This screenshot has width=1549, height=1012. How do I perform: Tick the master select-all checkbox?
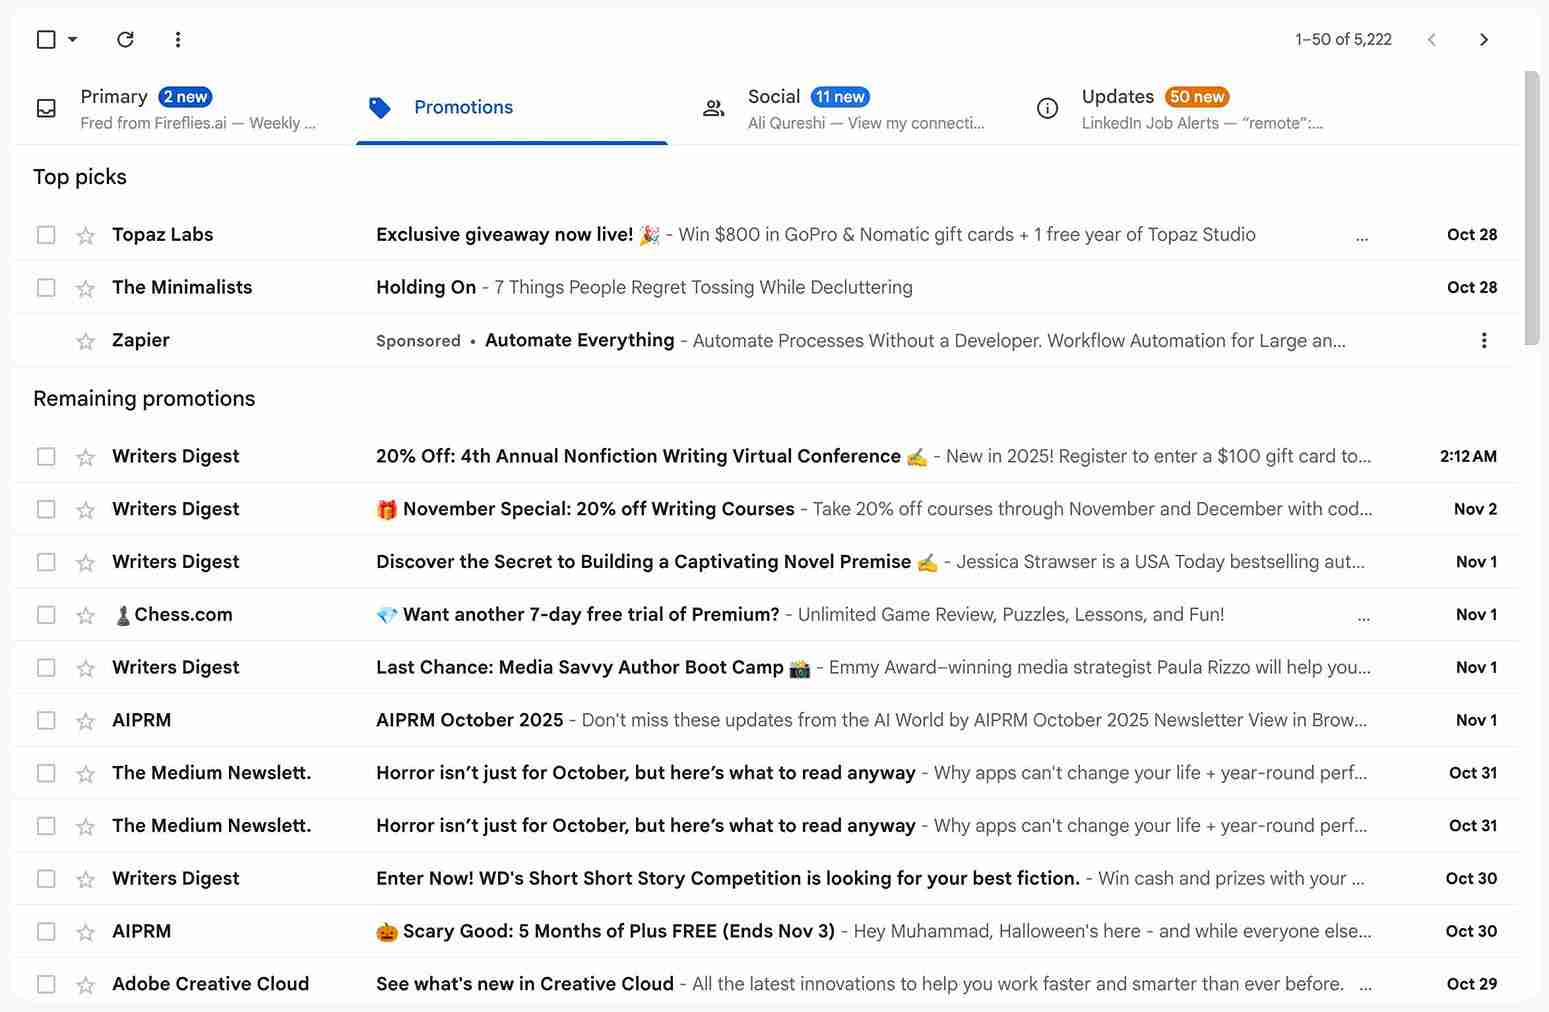pyautogui.click(x=46, y=39)
